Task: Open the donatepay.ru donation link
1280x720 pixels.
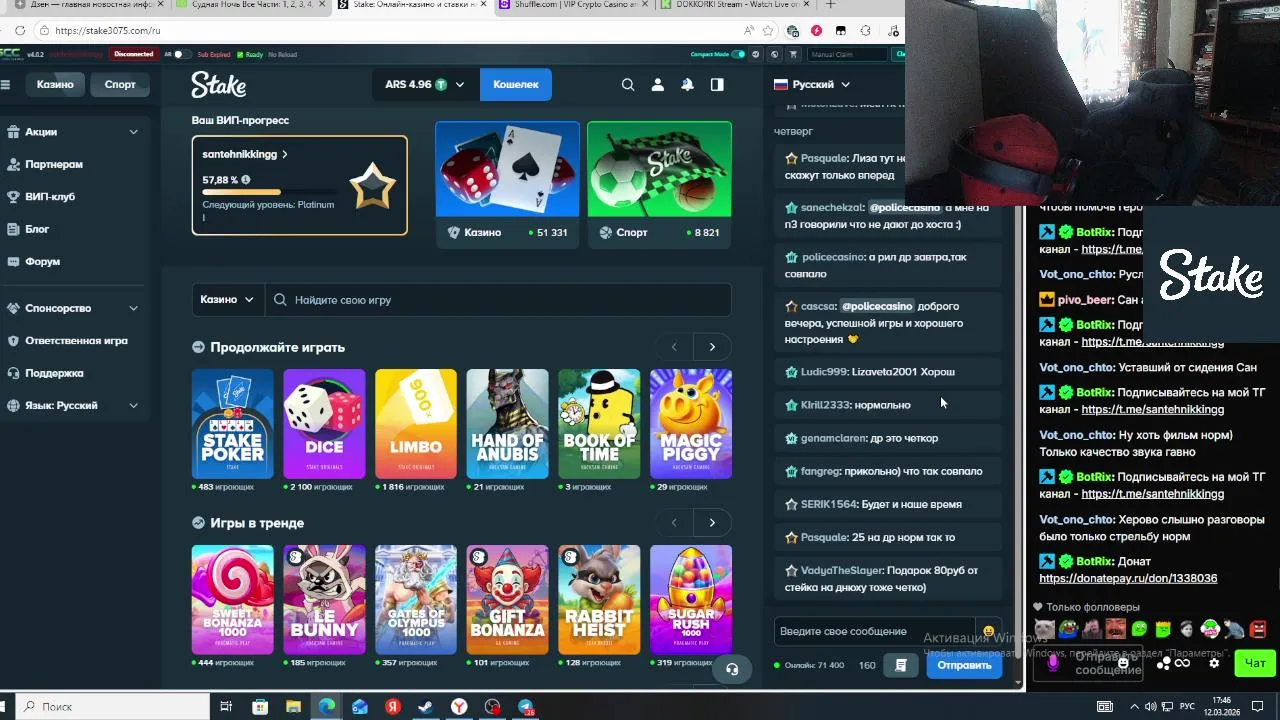Action: (1128, 579)
